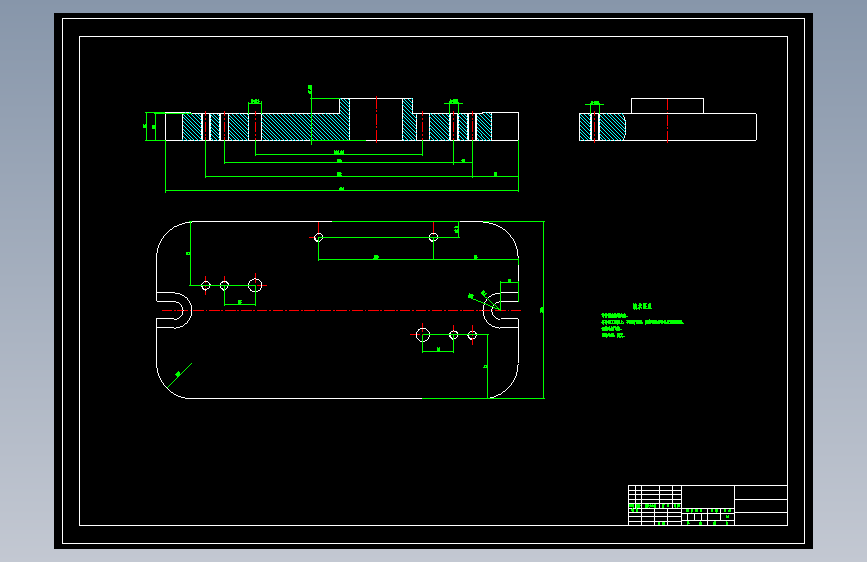Select the middle hole in the lower-right hole row
This screenshot has width=867, height=562.
pyautogui.click(x=453, y=335)
